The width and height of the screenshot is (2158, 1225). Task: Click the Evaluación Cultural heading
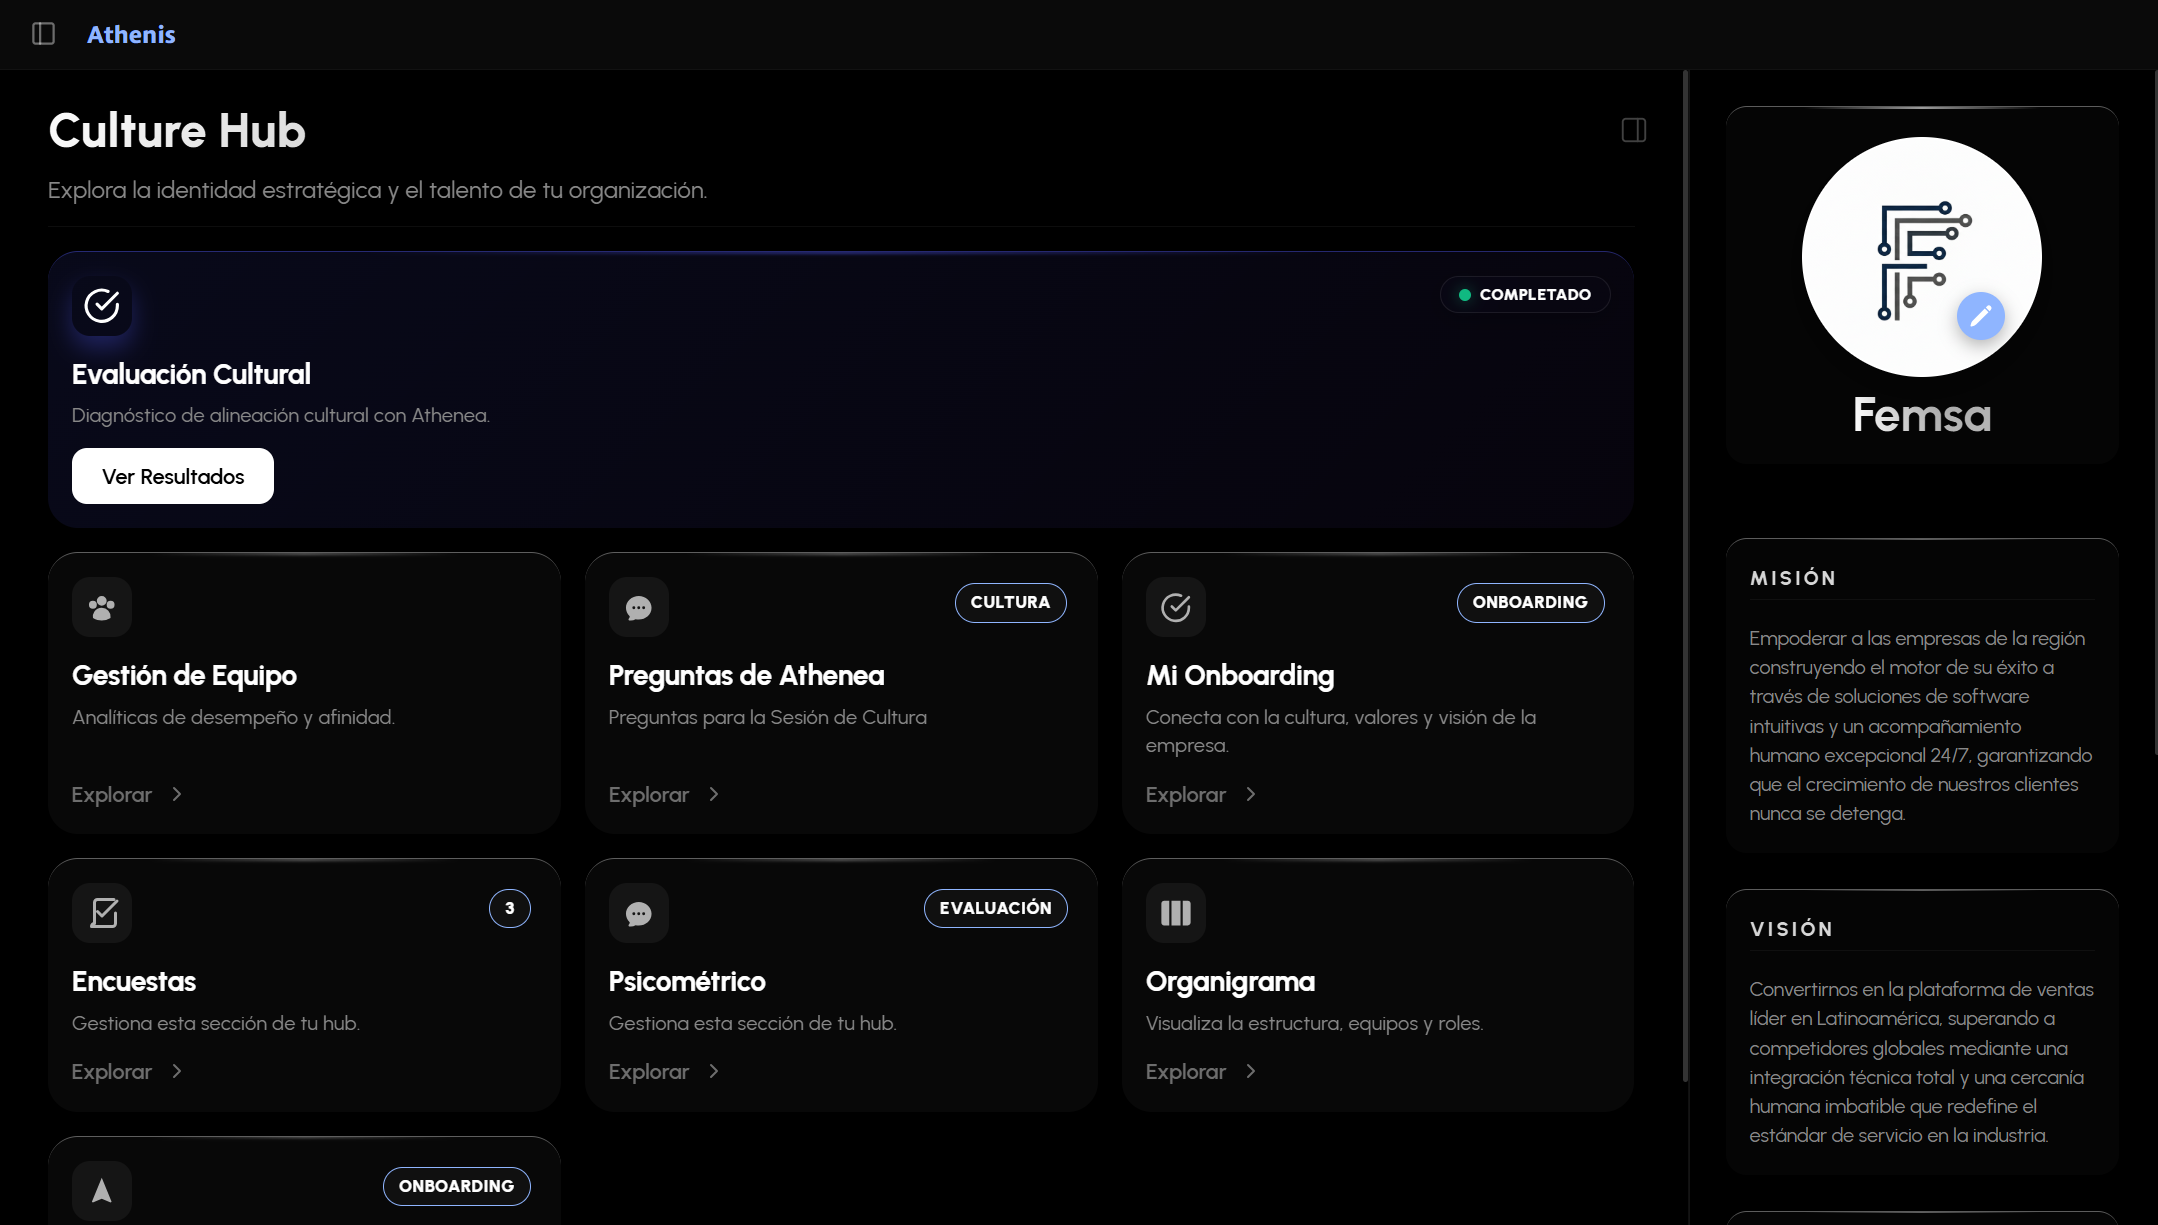click(191, 374)
